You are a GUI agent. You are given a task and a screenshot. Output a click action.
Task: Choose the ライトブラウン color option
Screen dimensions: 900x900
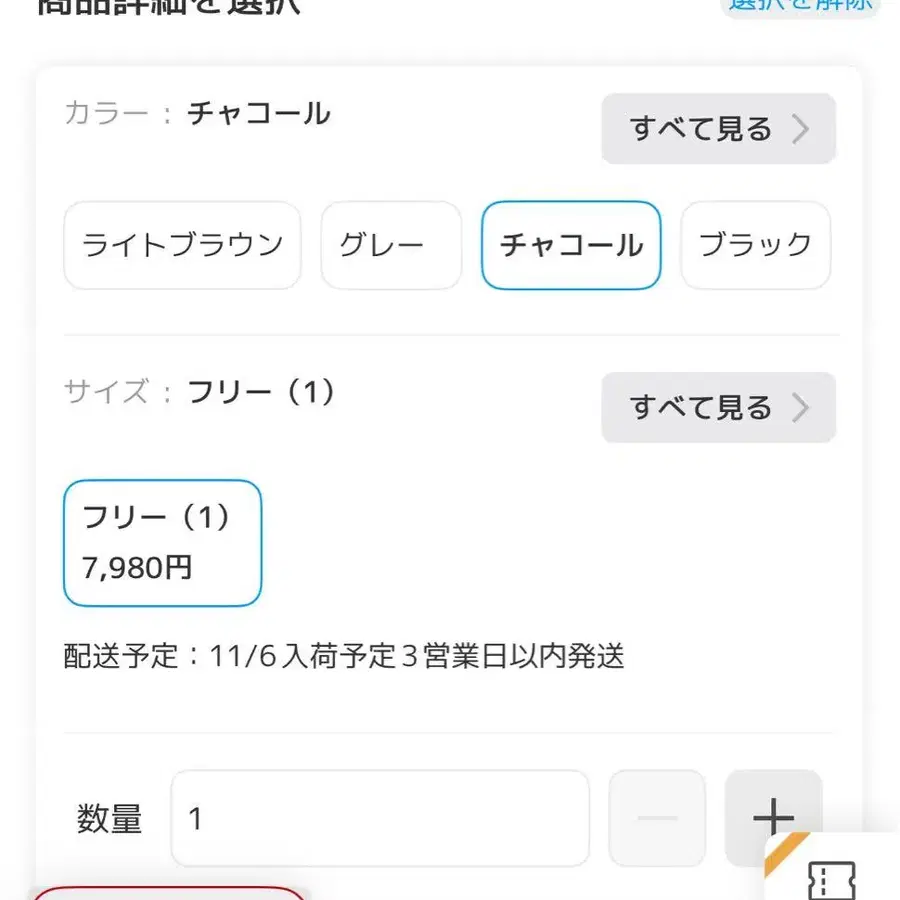(x=181, y=245)
